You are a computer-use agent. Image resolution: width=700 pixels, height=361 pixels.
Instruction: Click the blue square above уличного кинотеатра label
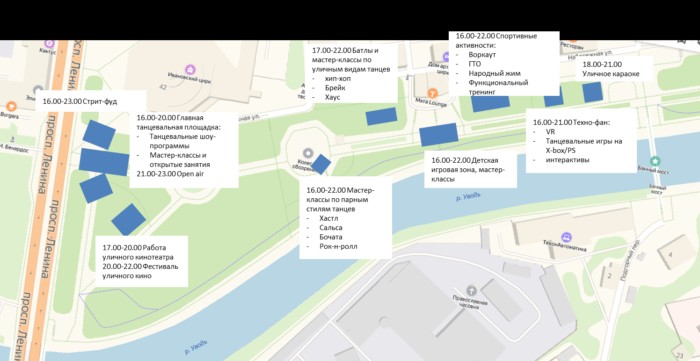click(x=129, y=220)
